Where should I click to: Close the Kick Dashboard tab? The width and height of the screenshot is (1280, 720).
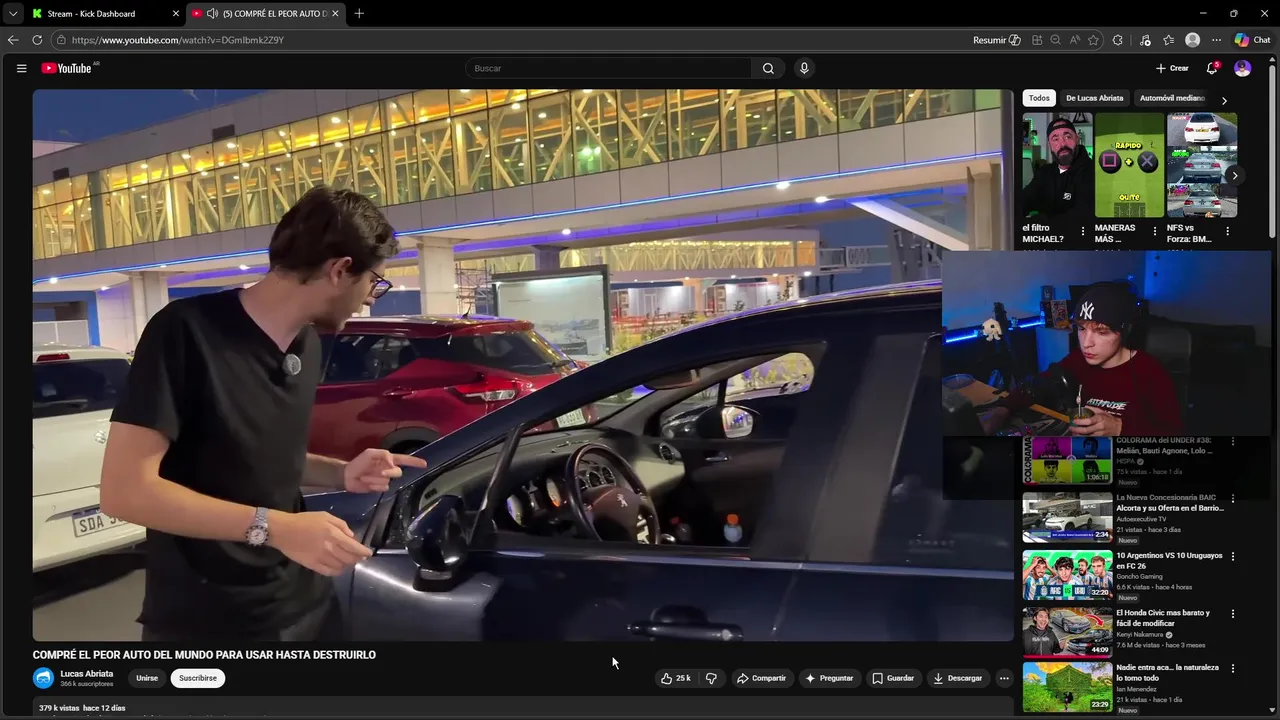coord(176,14)
